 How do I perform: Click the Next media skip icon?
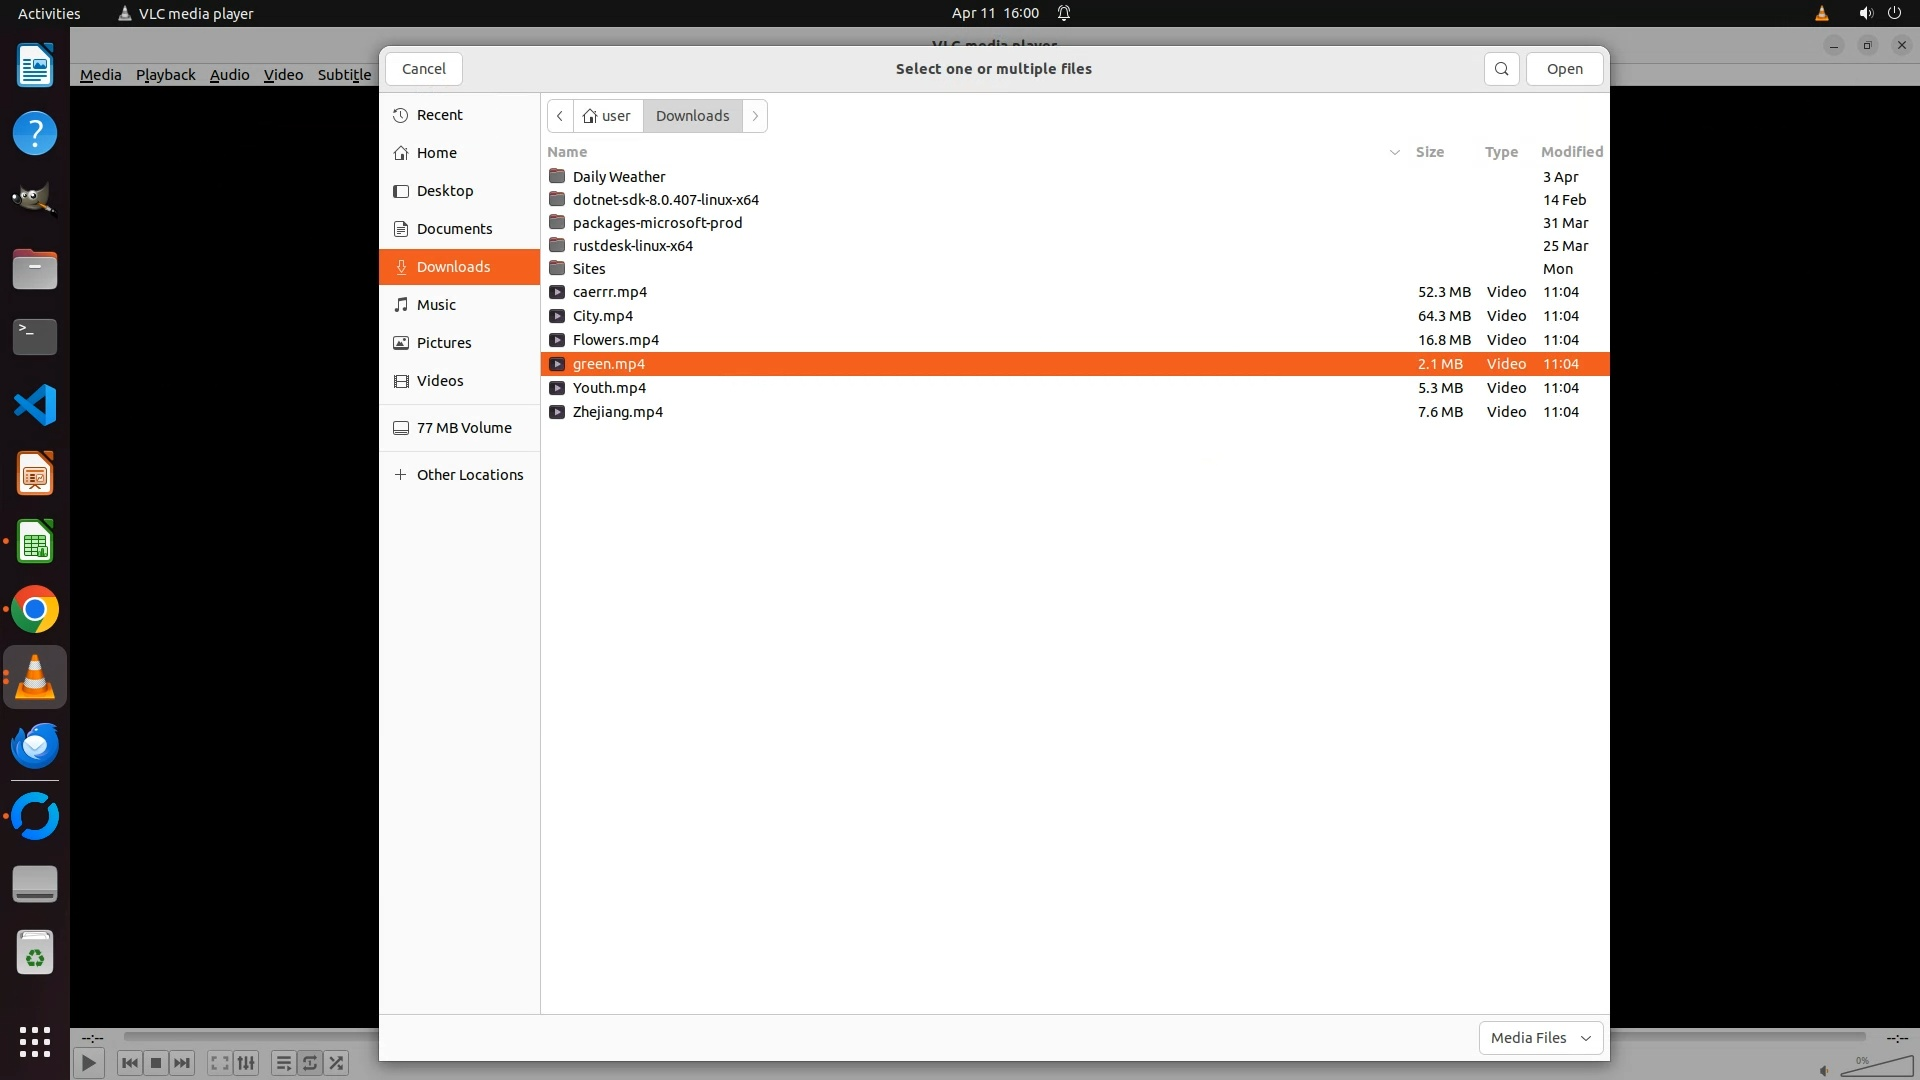click(182, 1063)
